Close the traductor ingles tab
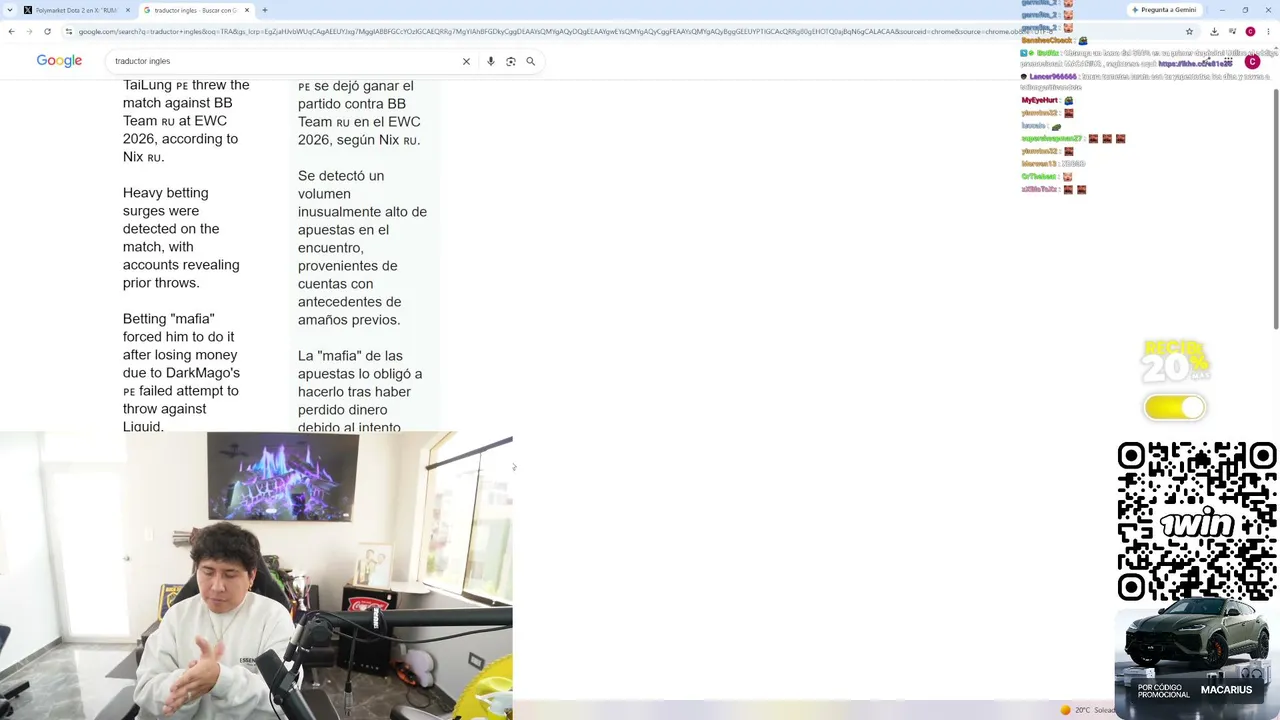 click(247, 10)
